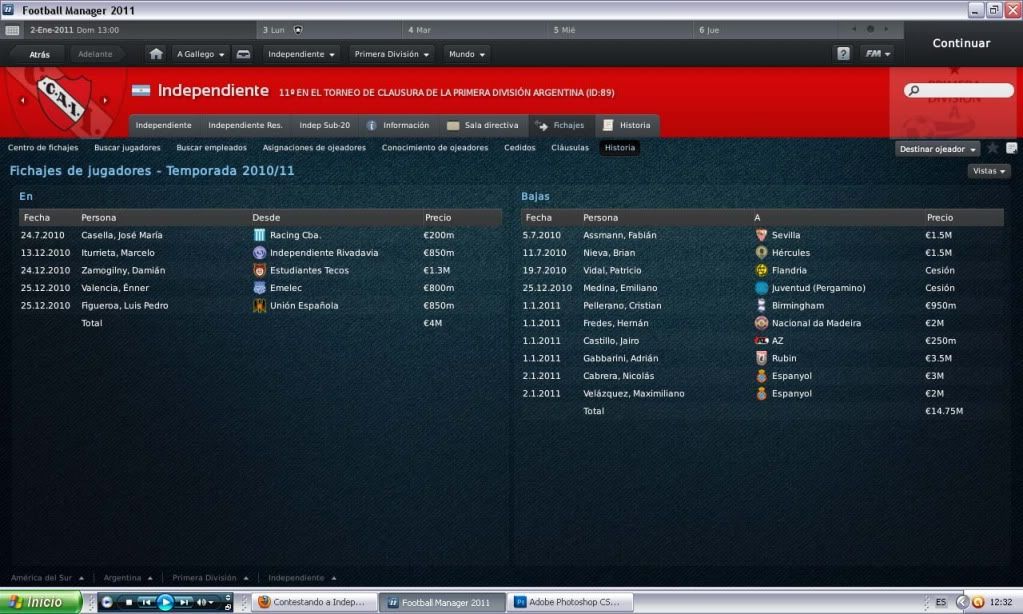The image size is (1023, 614).
Task: Switch to Adobe Photoshop CS taskbar window
Action: coord(572,602)
